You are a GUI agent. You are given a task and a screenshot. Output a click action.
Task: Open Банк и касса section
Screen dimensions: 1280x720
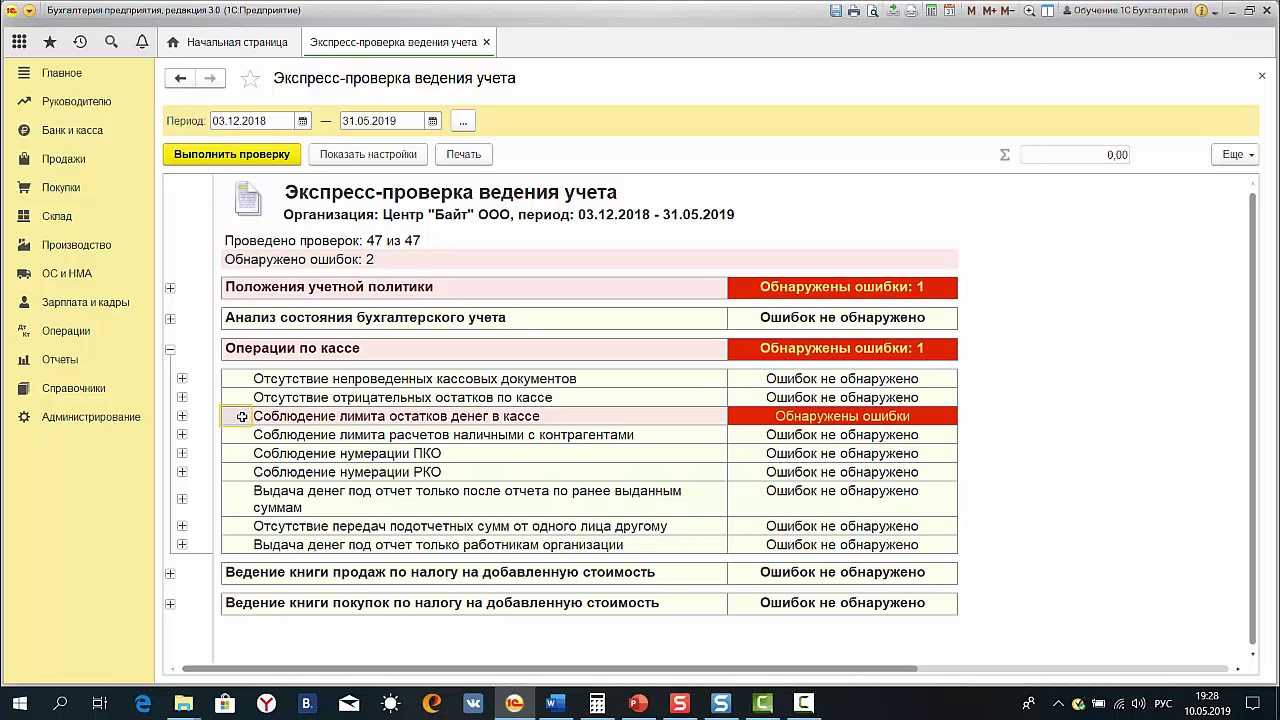72,130
